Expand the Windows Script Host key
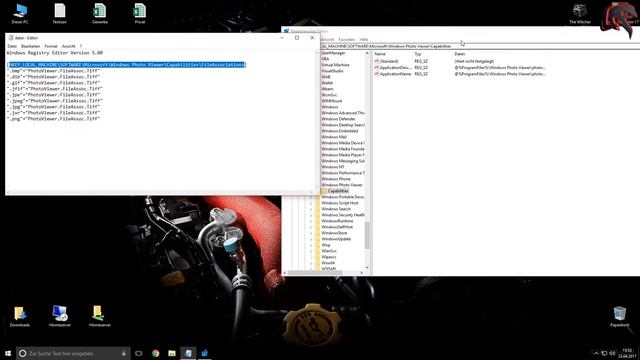 point(311,203)
